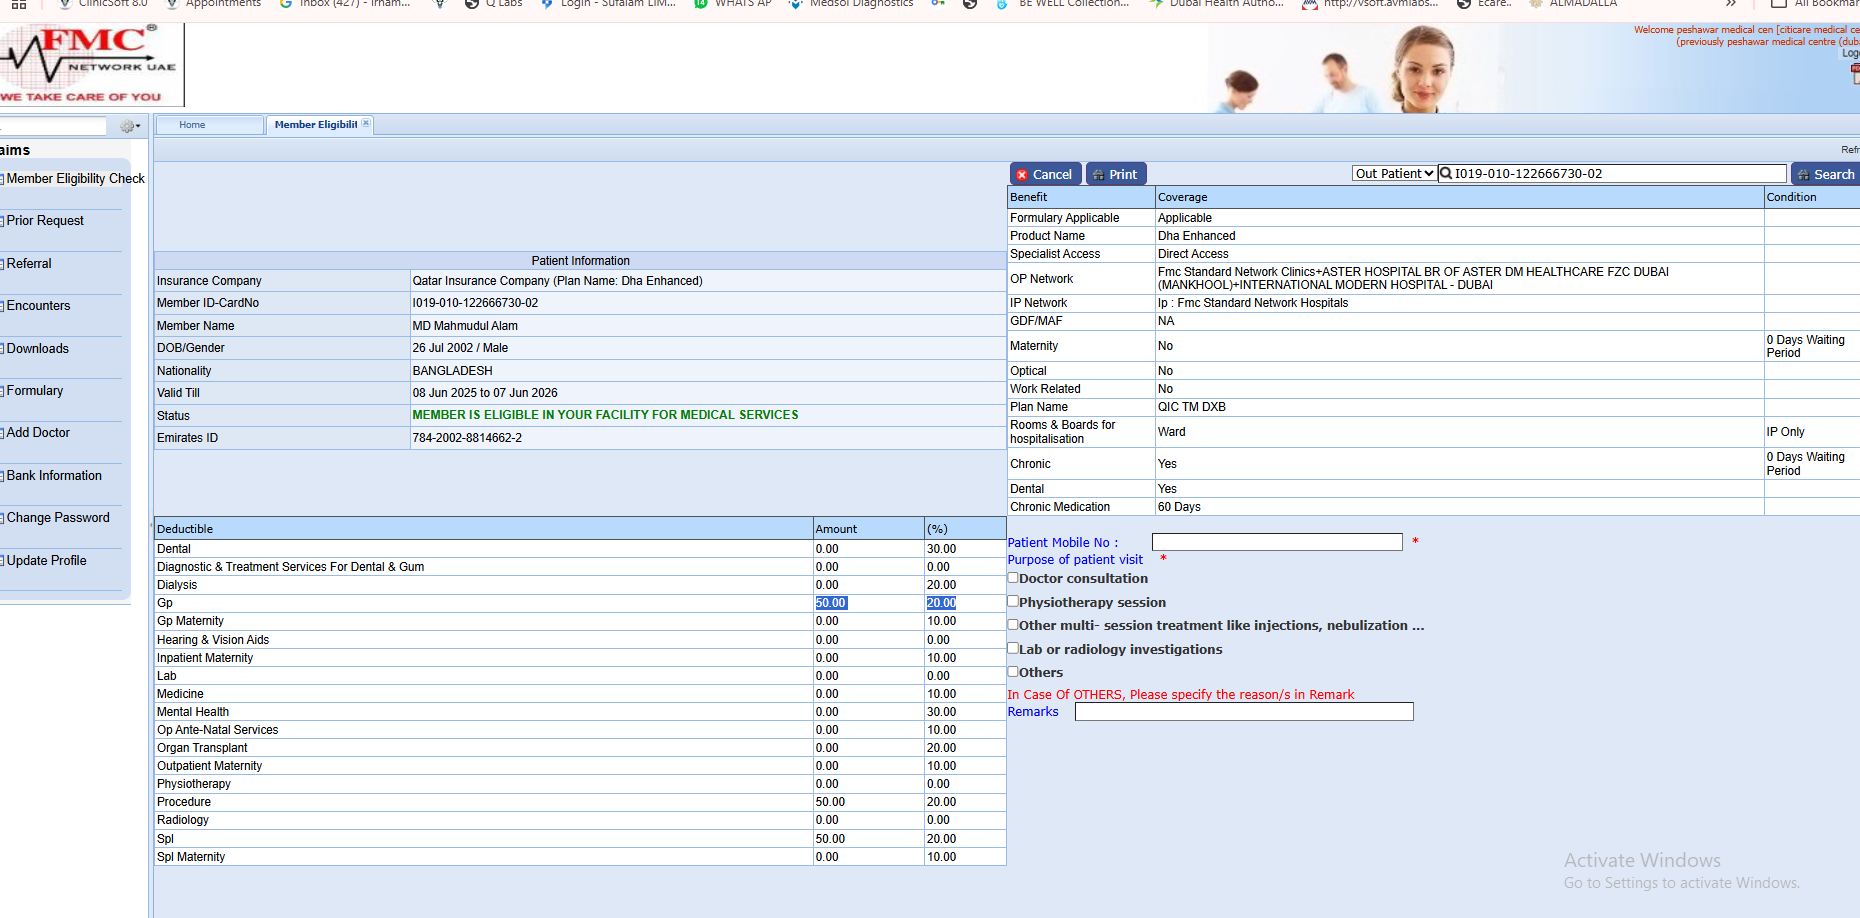The image size is (1860, 918).
Task: Click the Cancel button
Action: click(1045, 174)
